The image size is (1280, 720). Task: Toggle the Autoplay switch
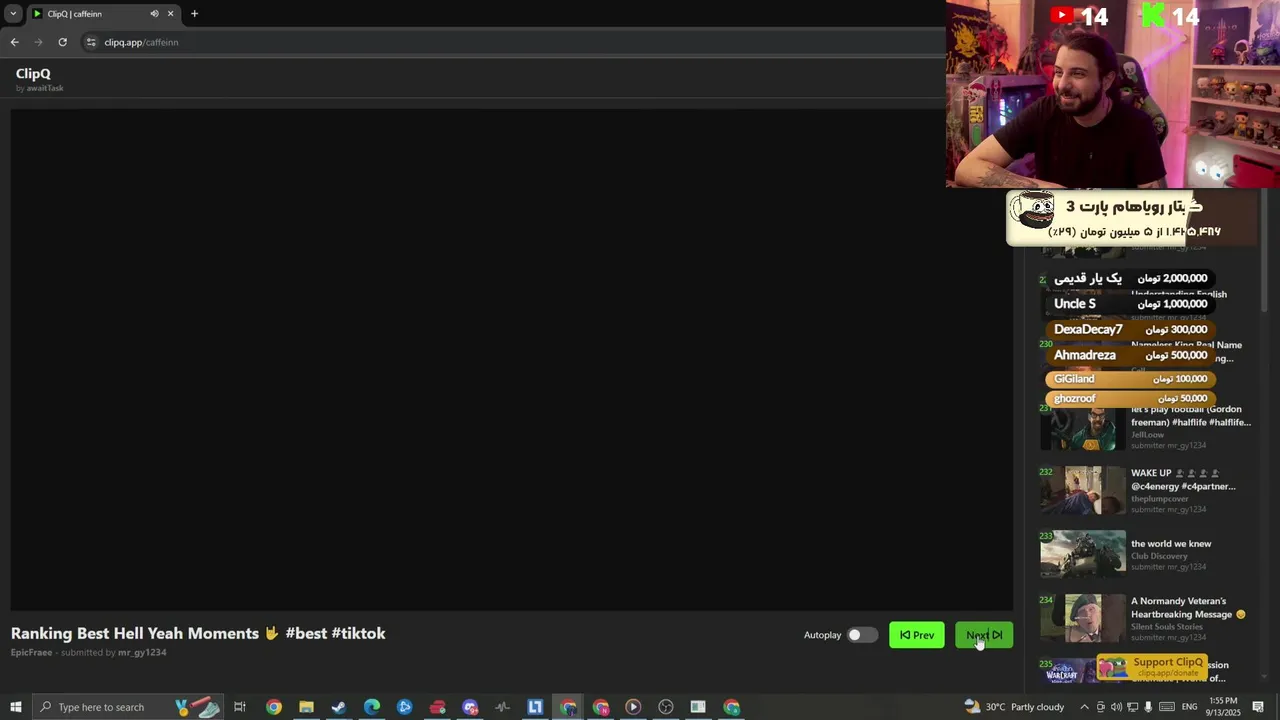(x=861, y=635)
